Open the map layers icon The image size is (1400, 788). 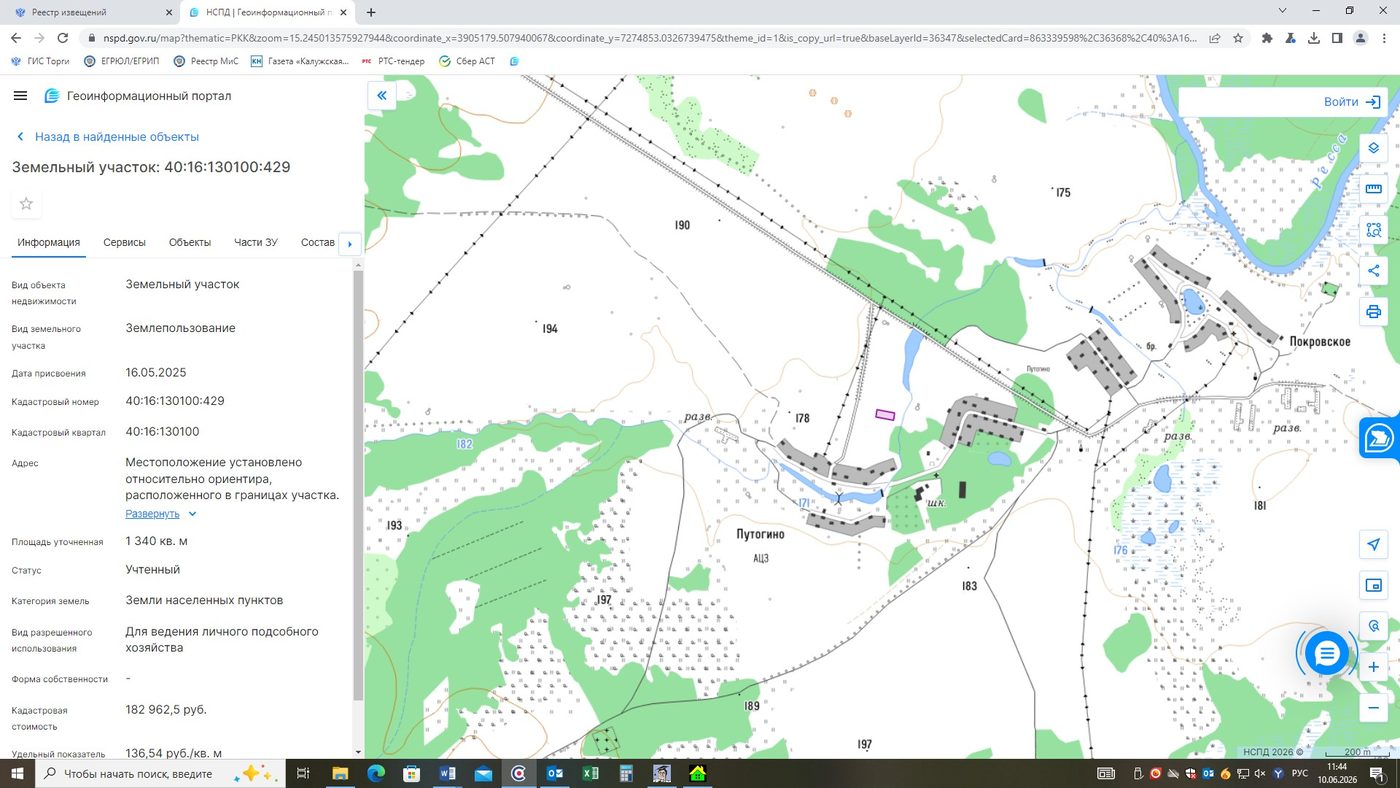click(1373, 148)
